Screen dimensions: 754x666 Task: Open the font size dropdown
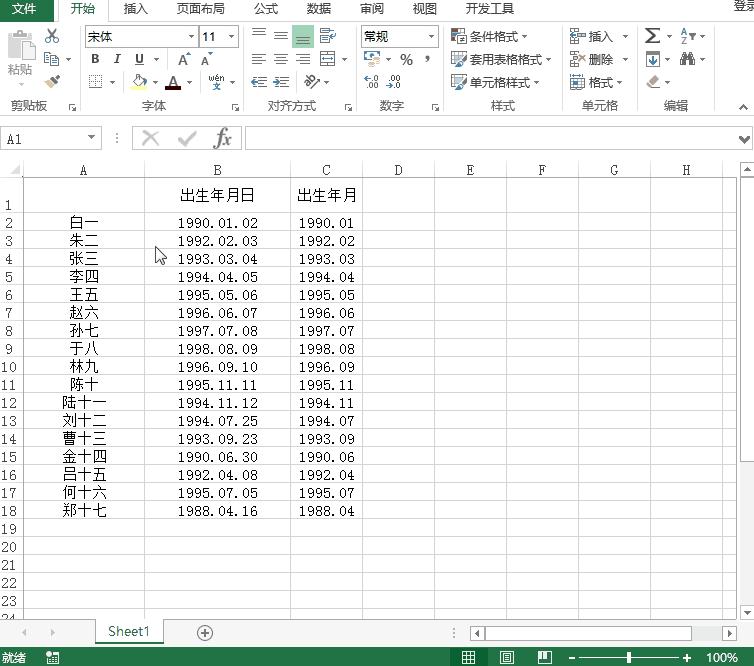point(232,37)
